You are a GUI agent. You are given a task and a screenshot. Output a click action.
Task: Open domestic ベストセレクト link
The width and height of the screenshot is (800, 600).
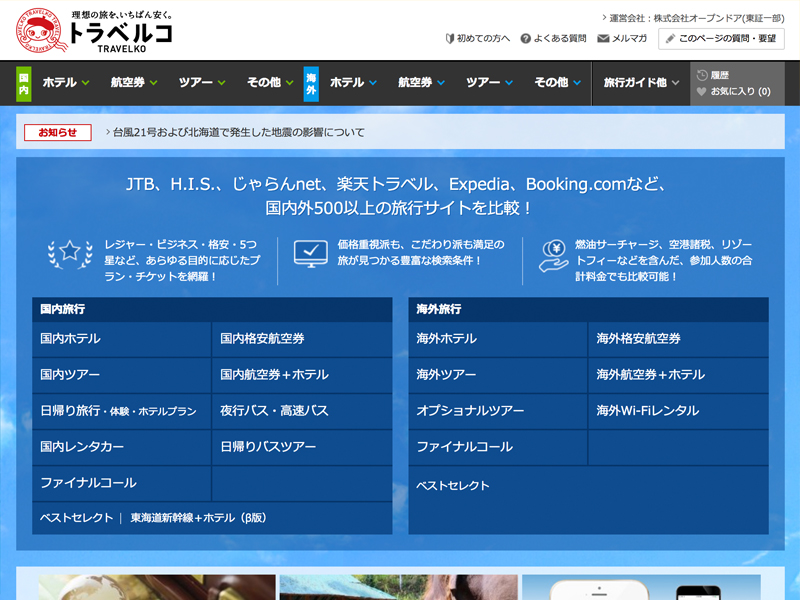(77, 518)
